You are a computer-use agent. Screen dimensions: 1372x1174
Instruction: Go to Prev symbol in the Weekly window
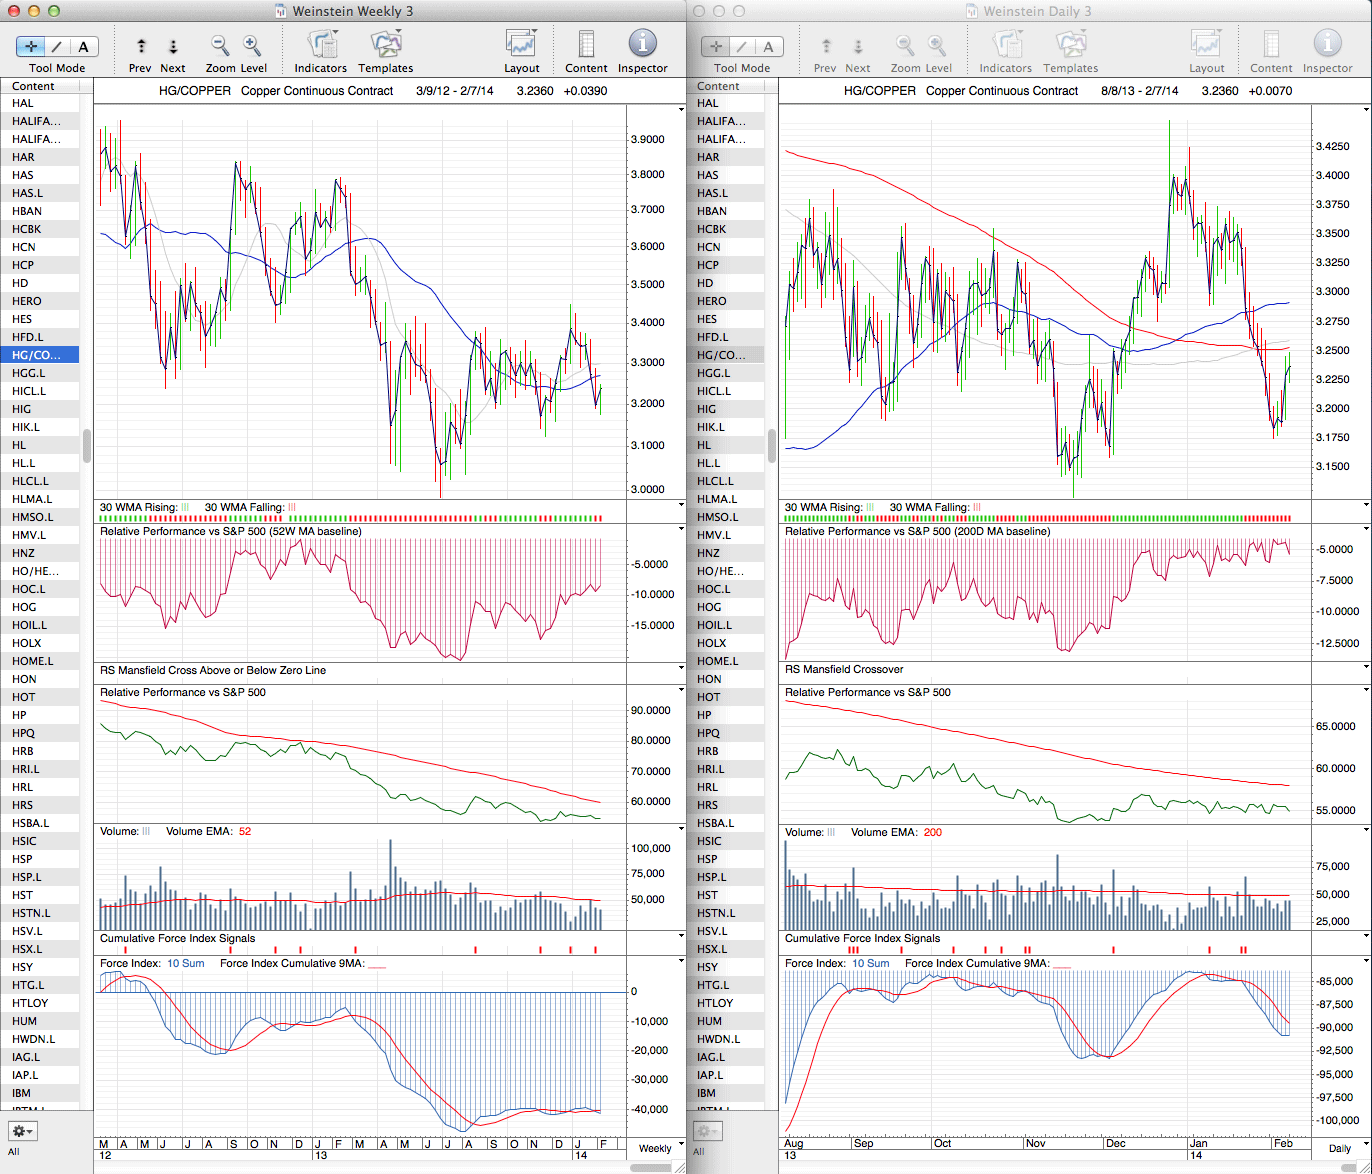141,46
